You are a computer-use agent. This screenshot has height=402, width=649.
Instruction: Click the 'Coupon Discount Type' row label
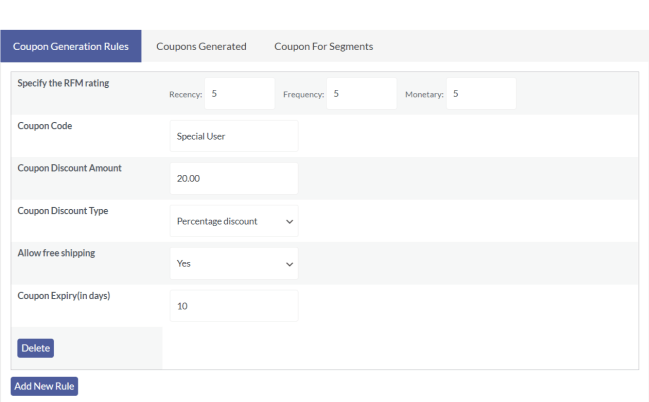pyautogui.click(x=63, y=211)
